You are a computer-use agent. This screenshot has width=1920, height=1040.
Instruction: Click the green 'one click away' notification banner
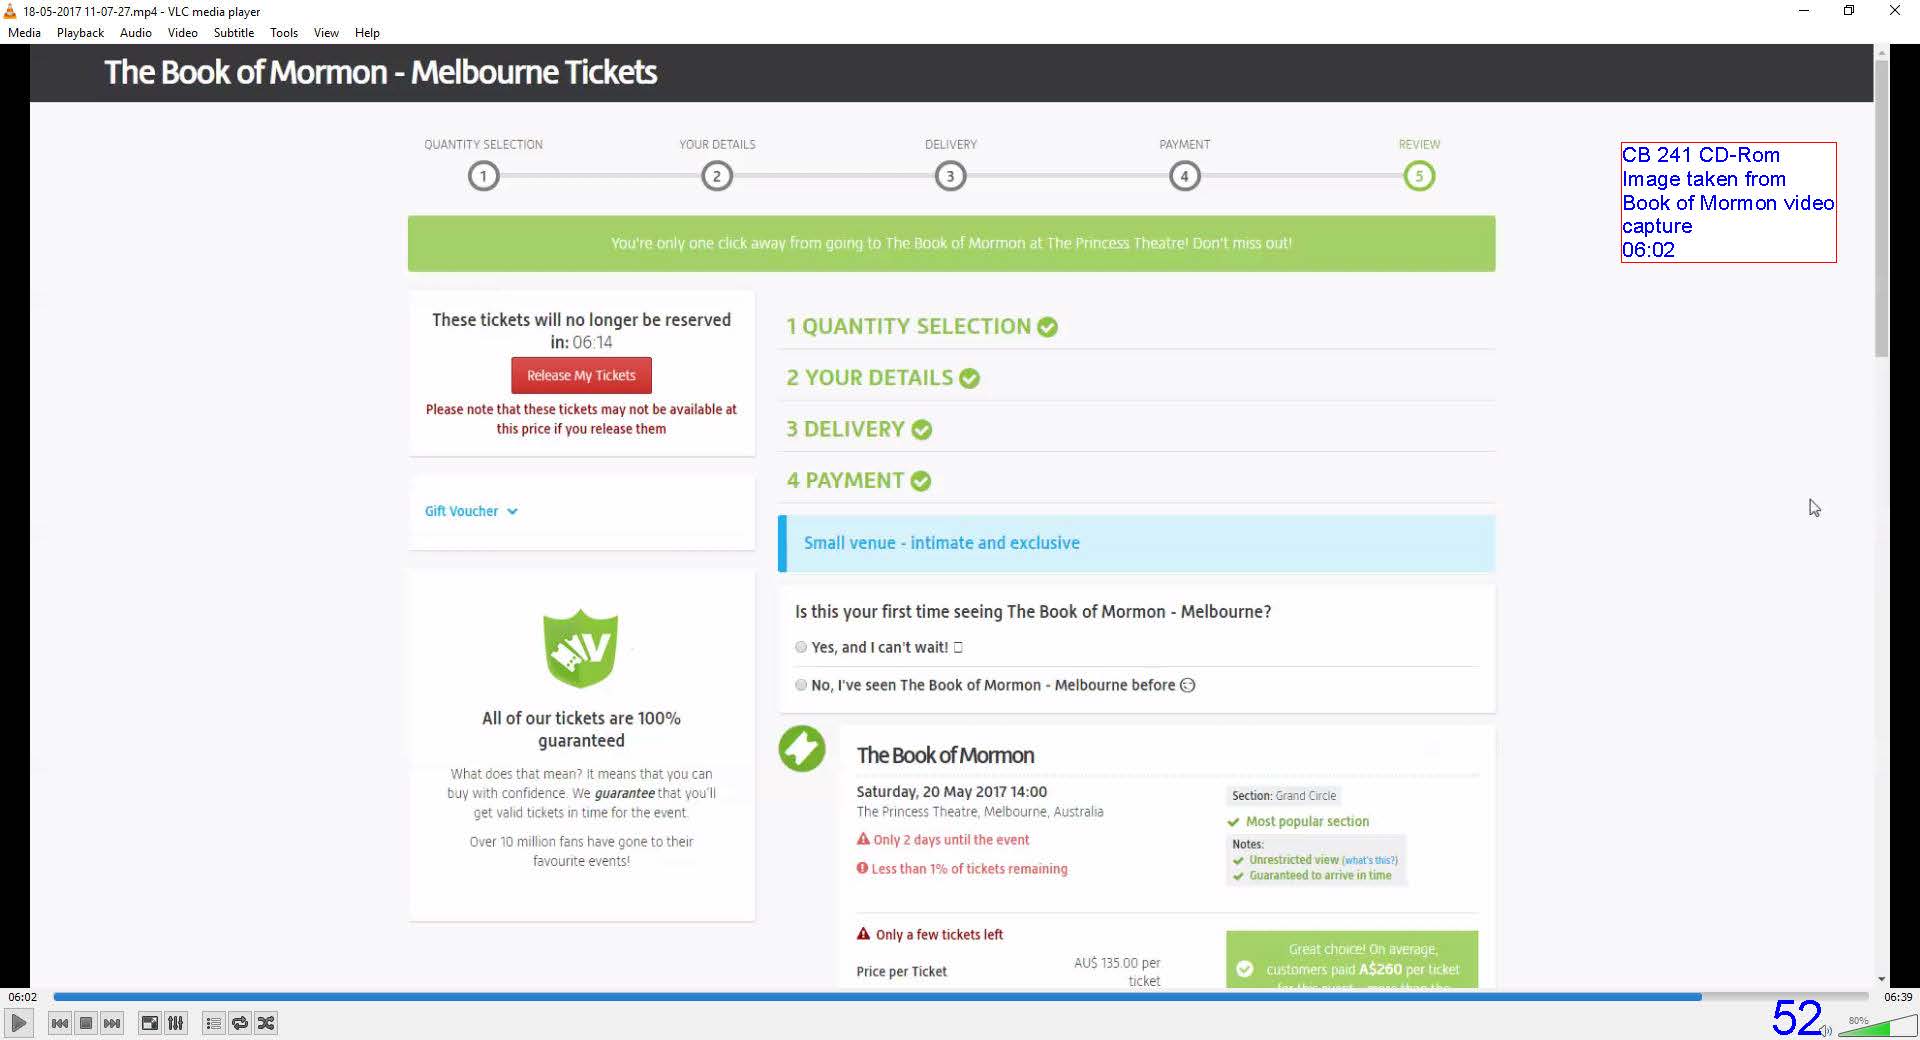951,243
